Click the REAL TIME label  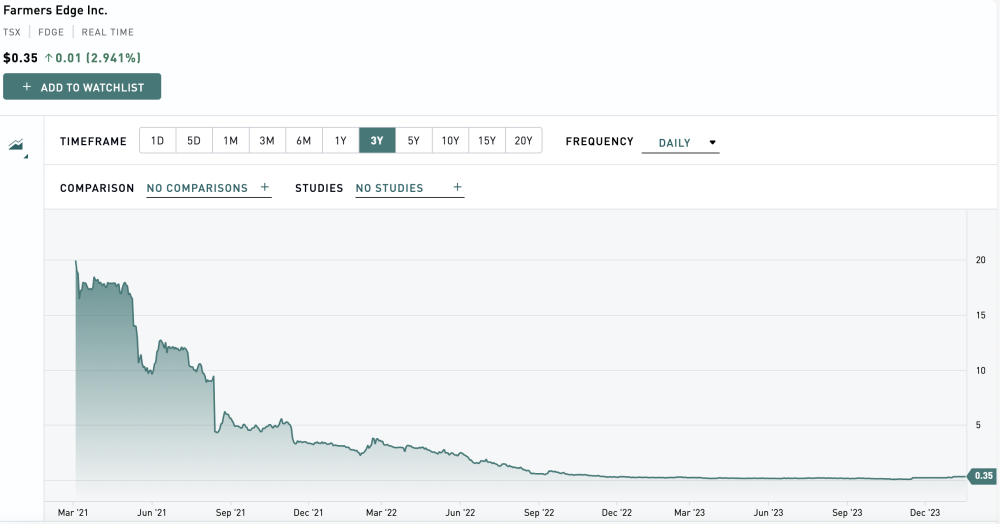pyautogui.click(x=108, y=32)
